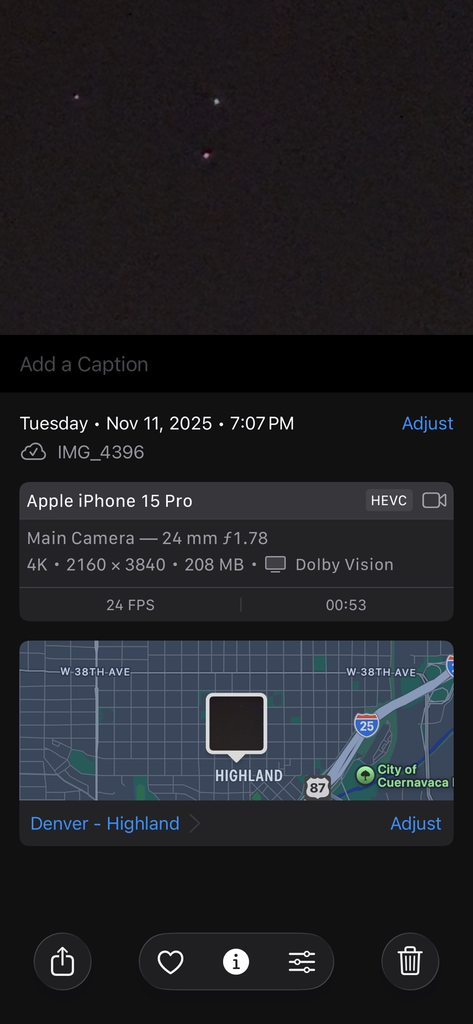Click the I-25 highway shield on map
Screen dimensions: 473x1024
pyautogui.click(x=367, y=724)
